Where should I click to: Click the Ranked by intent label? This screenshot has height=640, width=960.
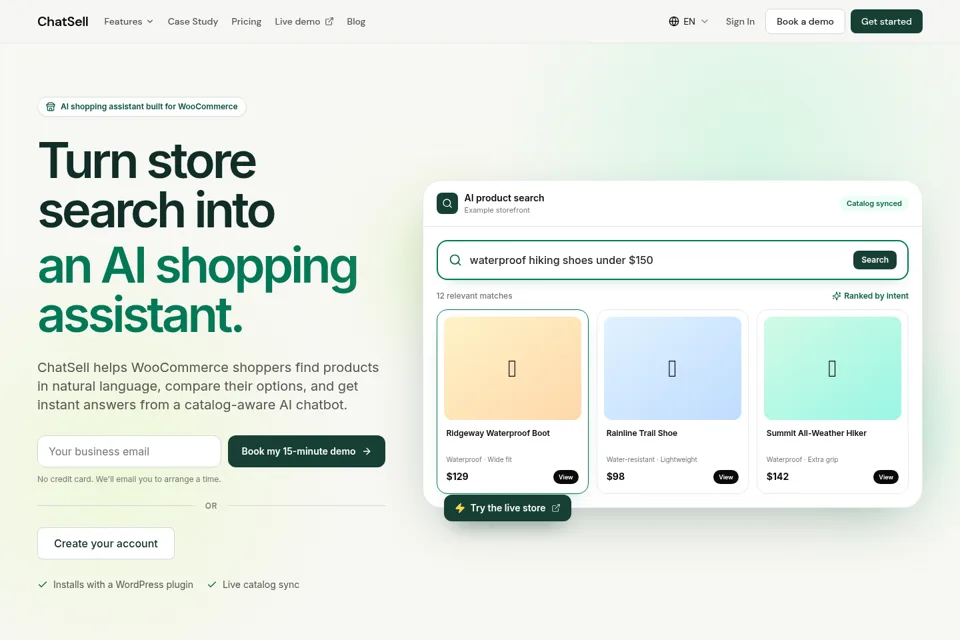click(x=876, y=296)
